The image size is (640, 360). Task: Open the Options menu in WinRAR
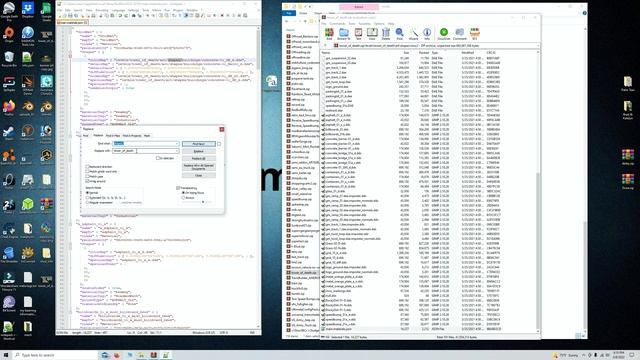tap(379, 23)
